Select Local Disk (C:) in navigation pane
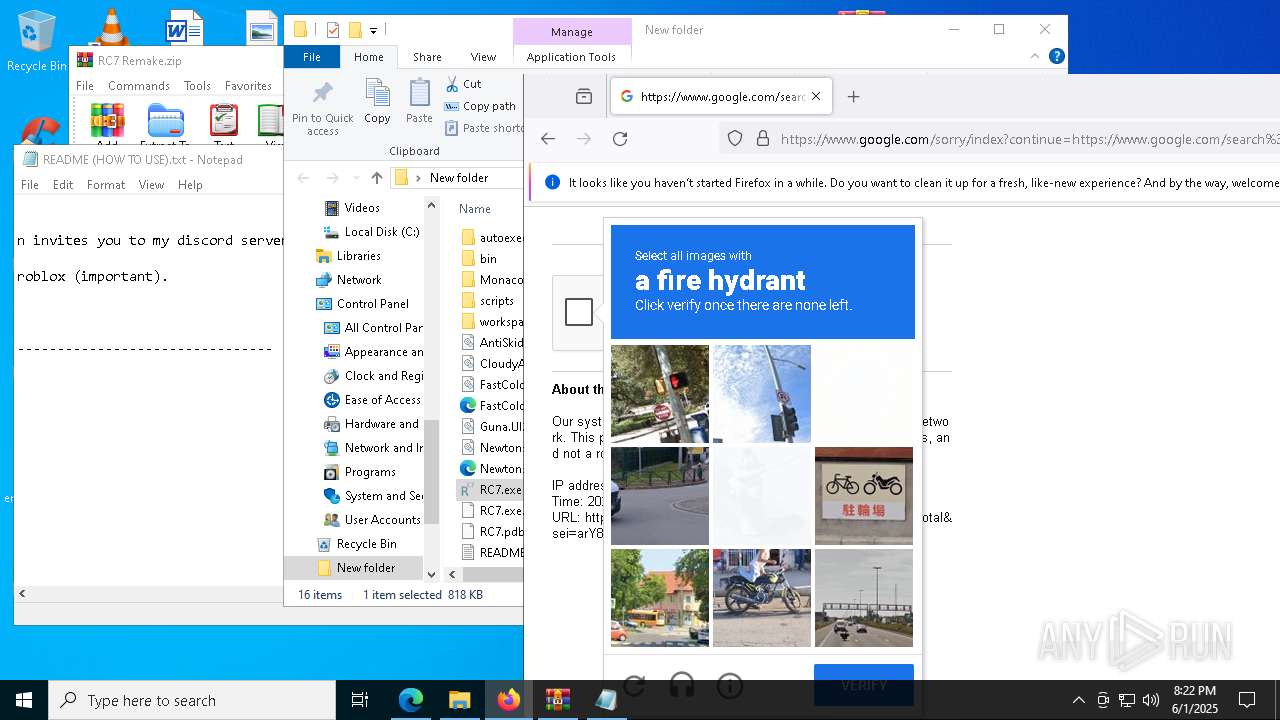Image resolution: width=1280 pixels, height=720 pixels. 381,232
